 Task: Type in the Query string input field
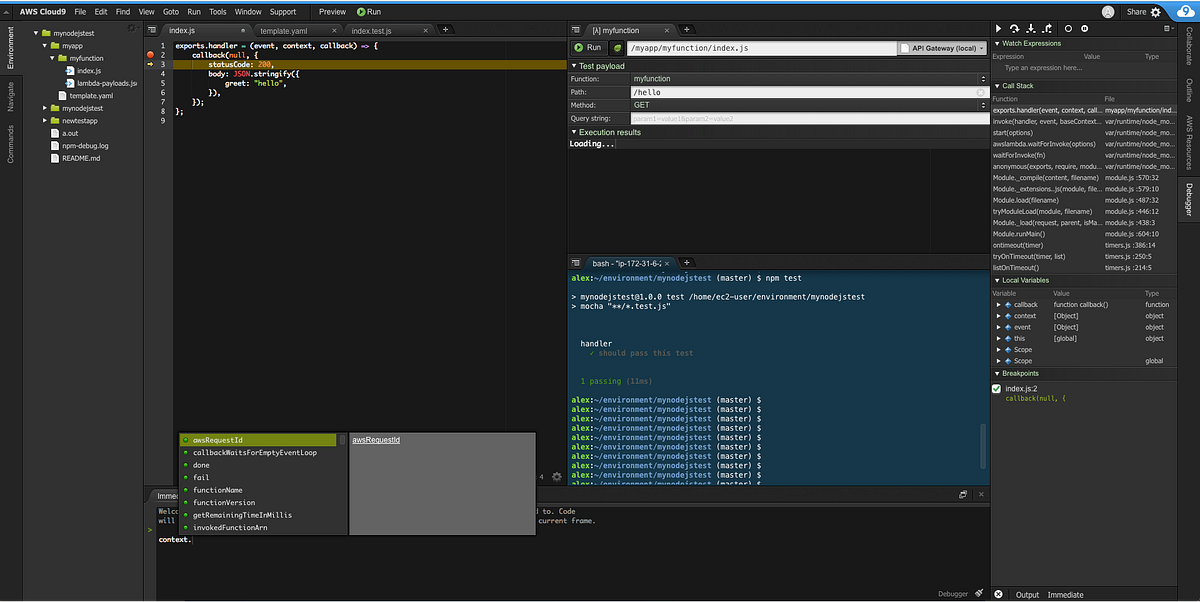780,118
